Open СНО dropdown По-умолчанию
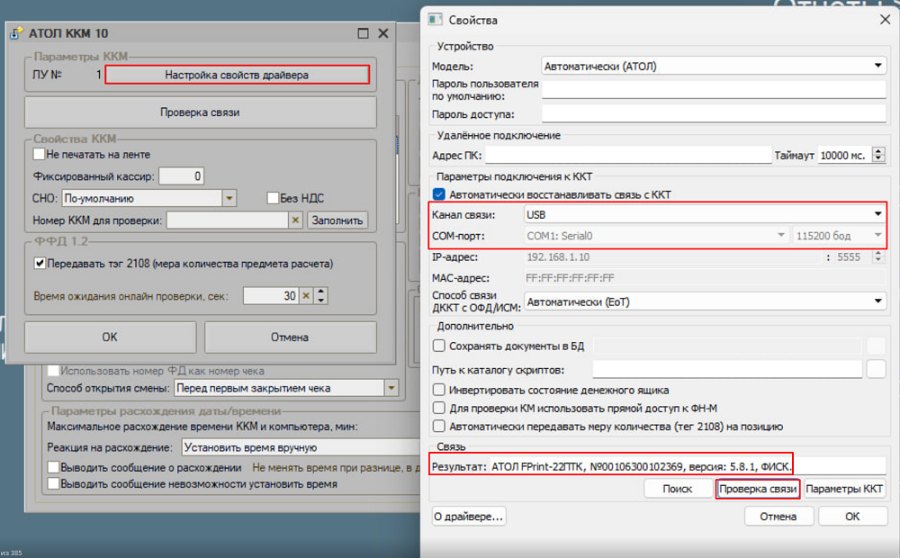Viewport: 900px width, 558px height. pos(149,198)
